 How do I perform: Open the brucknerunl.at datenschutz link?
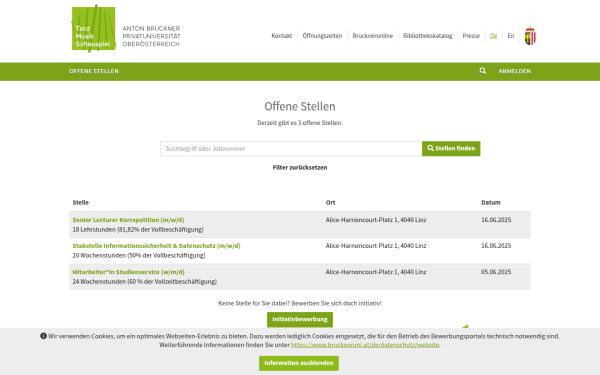click(x=365, y=345)
